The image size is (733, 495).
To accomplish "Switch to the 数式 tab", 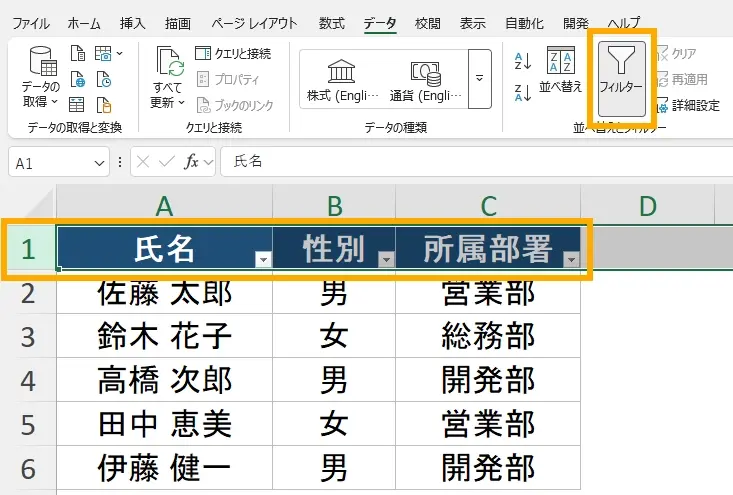I will click(x=331, y=23).
